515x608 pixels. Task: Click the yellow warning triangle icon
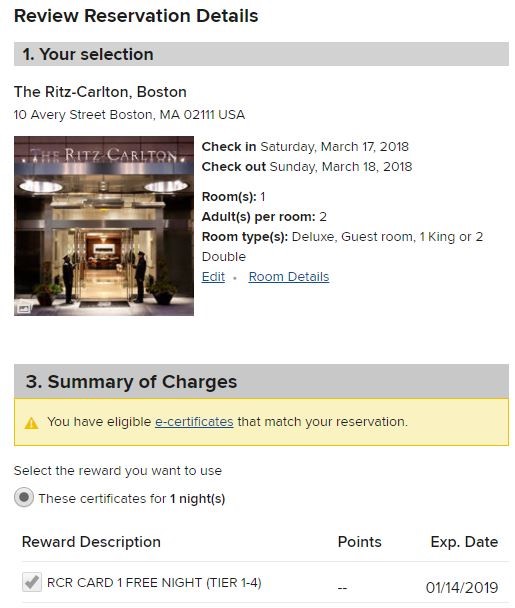click(x=31, y=423)
